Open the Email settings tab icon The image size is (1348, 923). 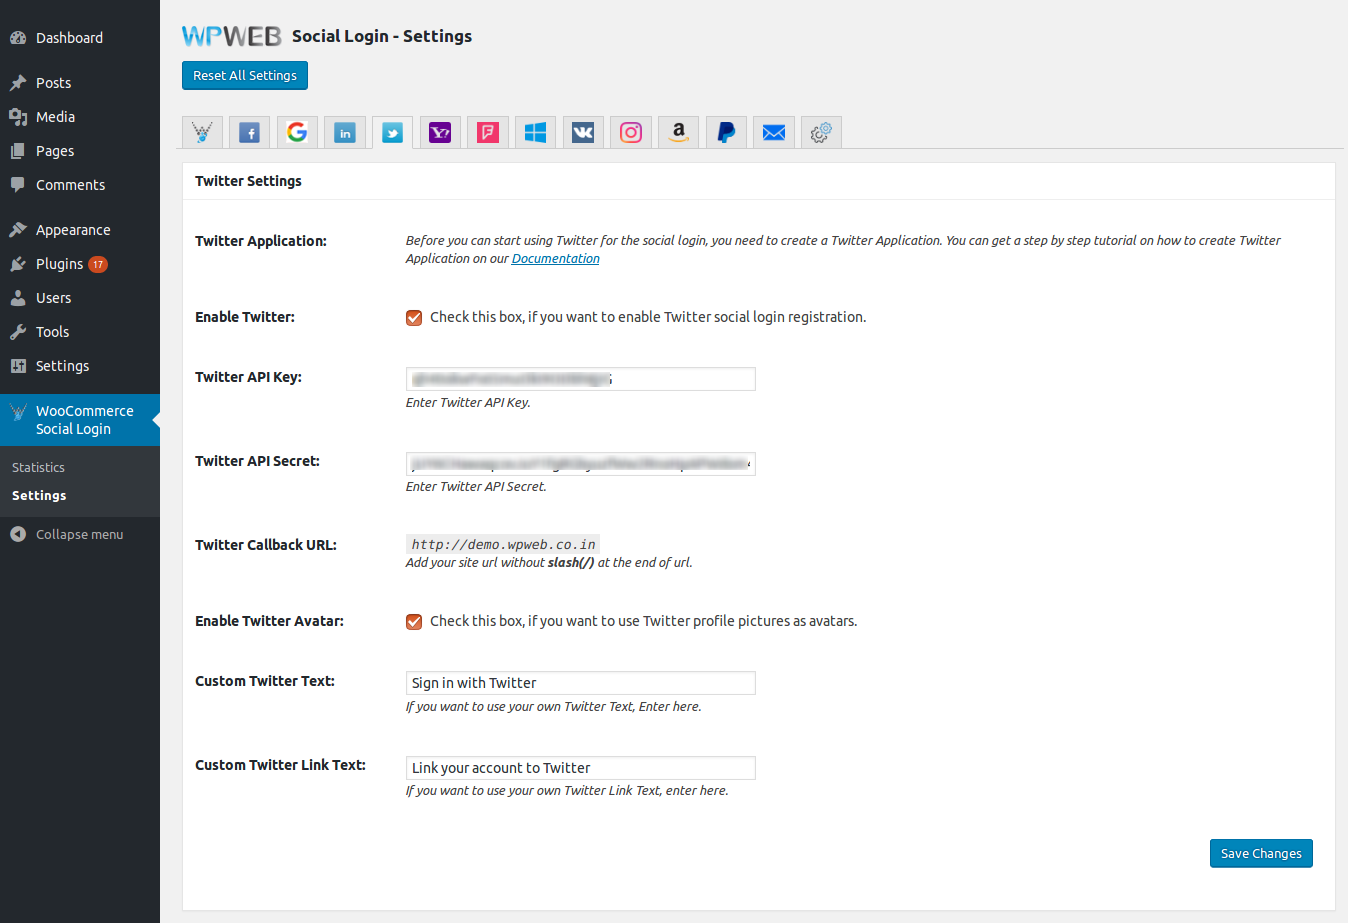[x=774, y=133]
